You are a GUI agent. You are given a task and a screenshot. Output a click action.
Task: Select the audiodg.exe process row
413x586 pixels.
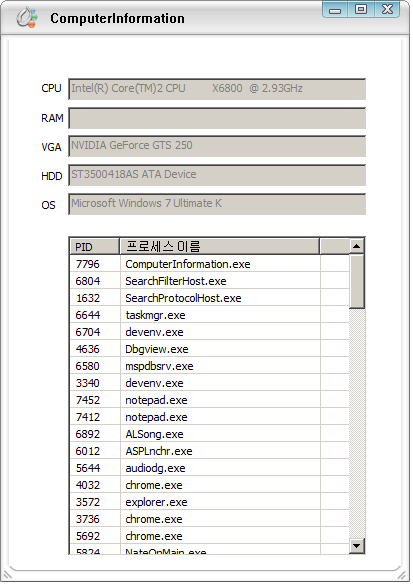point(209,468)
